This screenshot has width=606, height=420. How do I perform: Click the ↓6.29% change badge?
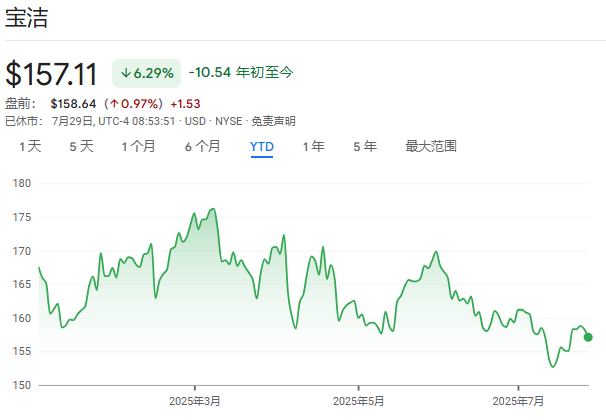pyautogui.click(x=146, y=73)
